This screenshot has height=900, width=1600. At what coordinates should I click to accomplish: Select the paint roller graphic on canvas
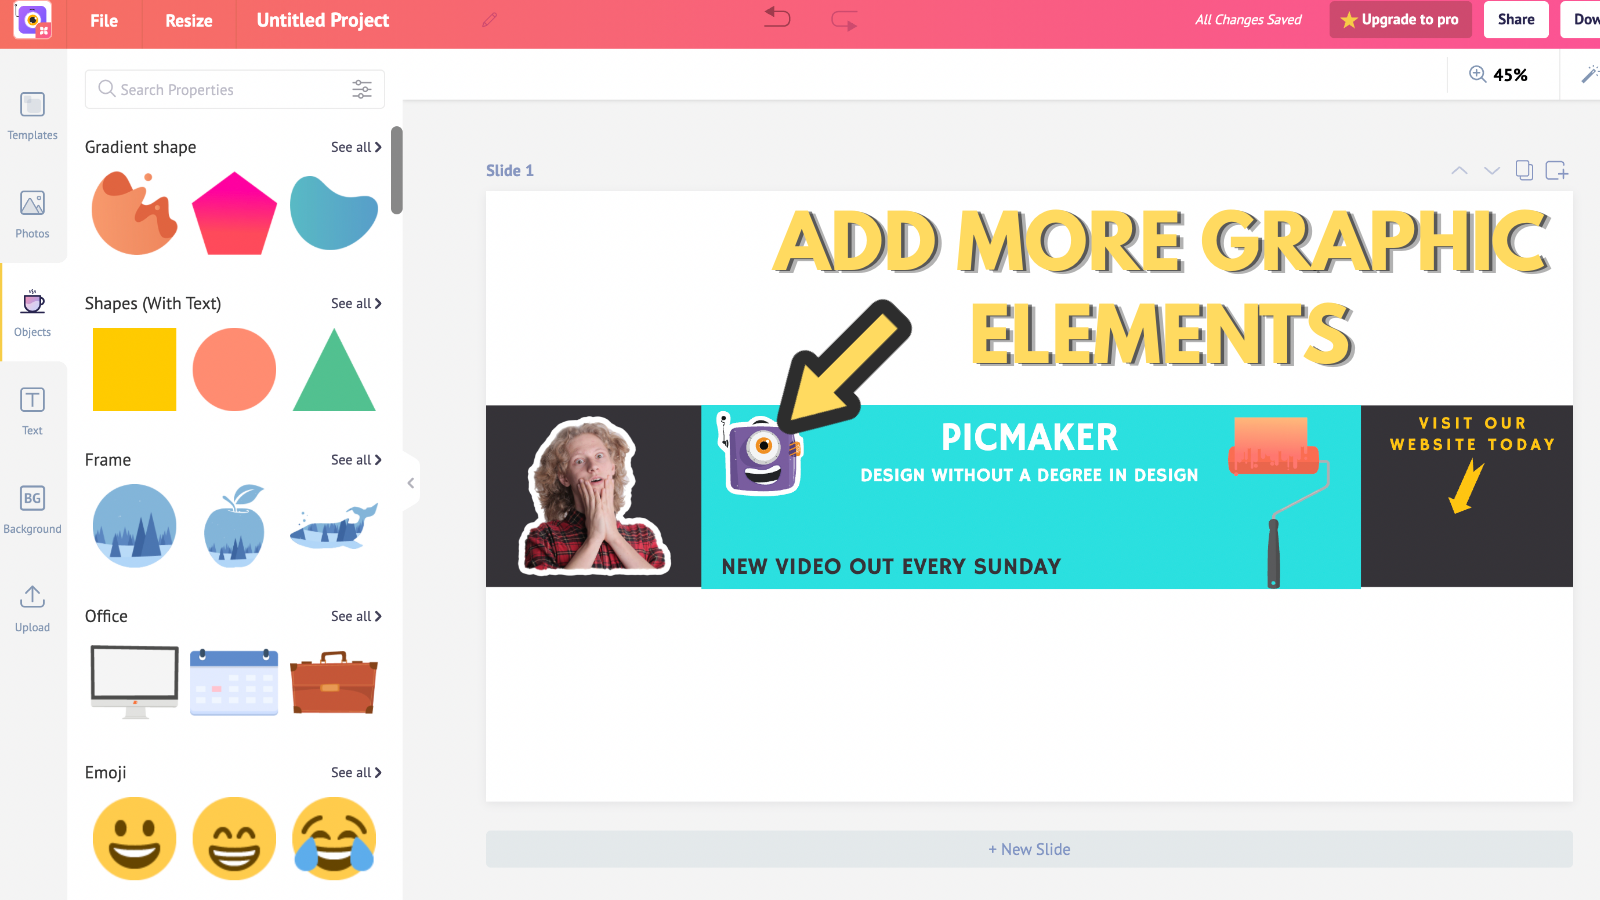coord(1279,501)
